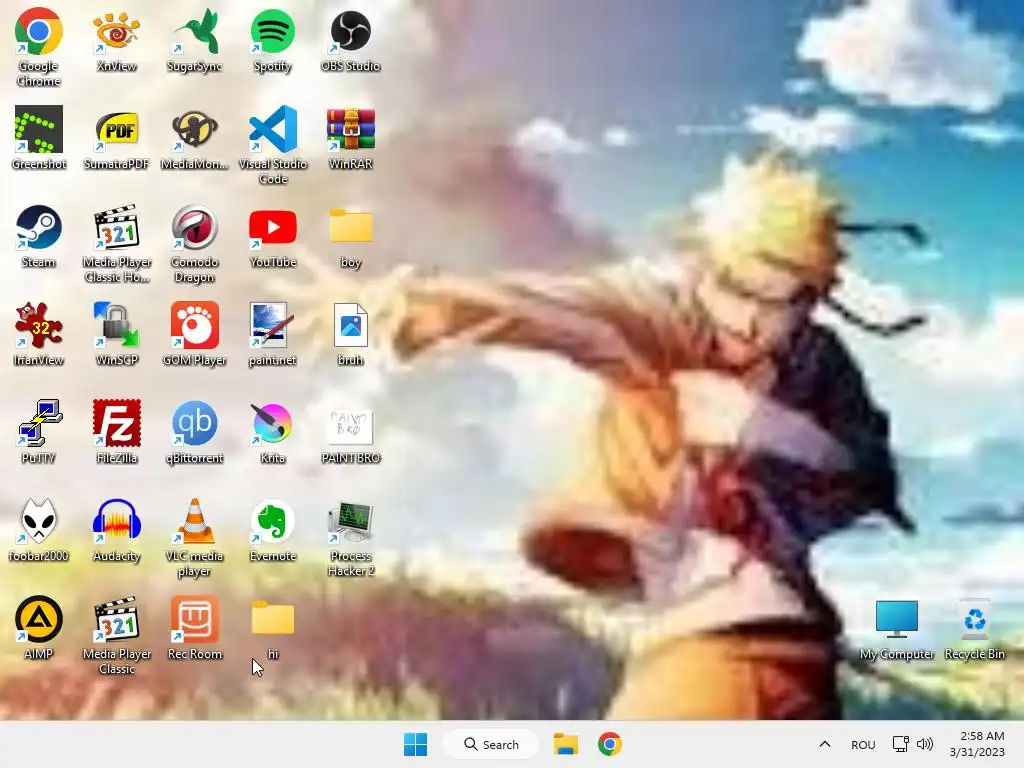Select the qBittorrent desktop icon
Viewport: 1024px width, 768px height.
[x=195, y=423]
